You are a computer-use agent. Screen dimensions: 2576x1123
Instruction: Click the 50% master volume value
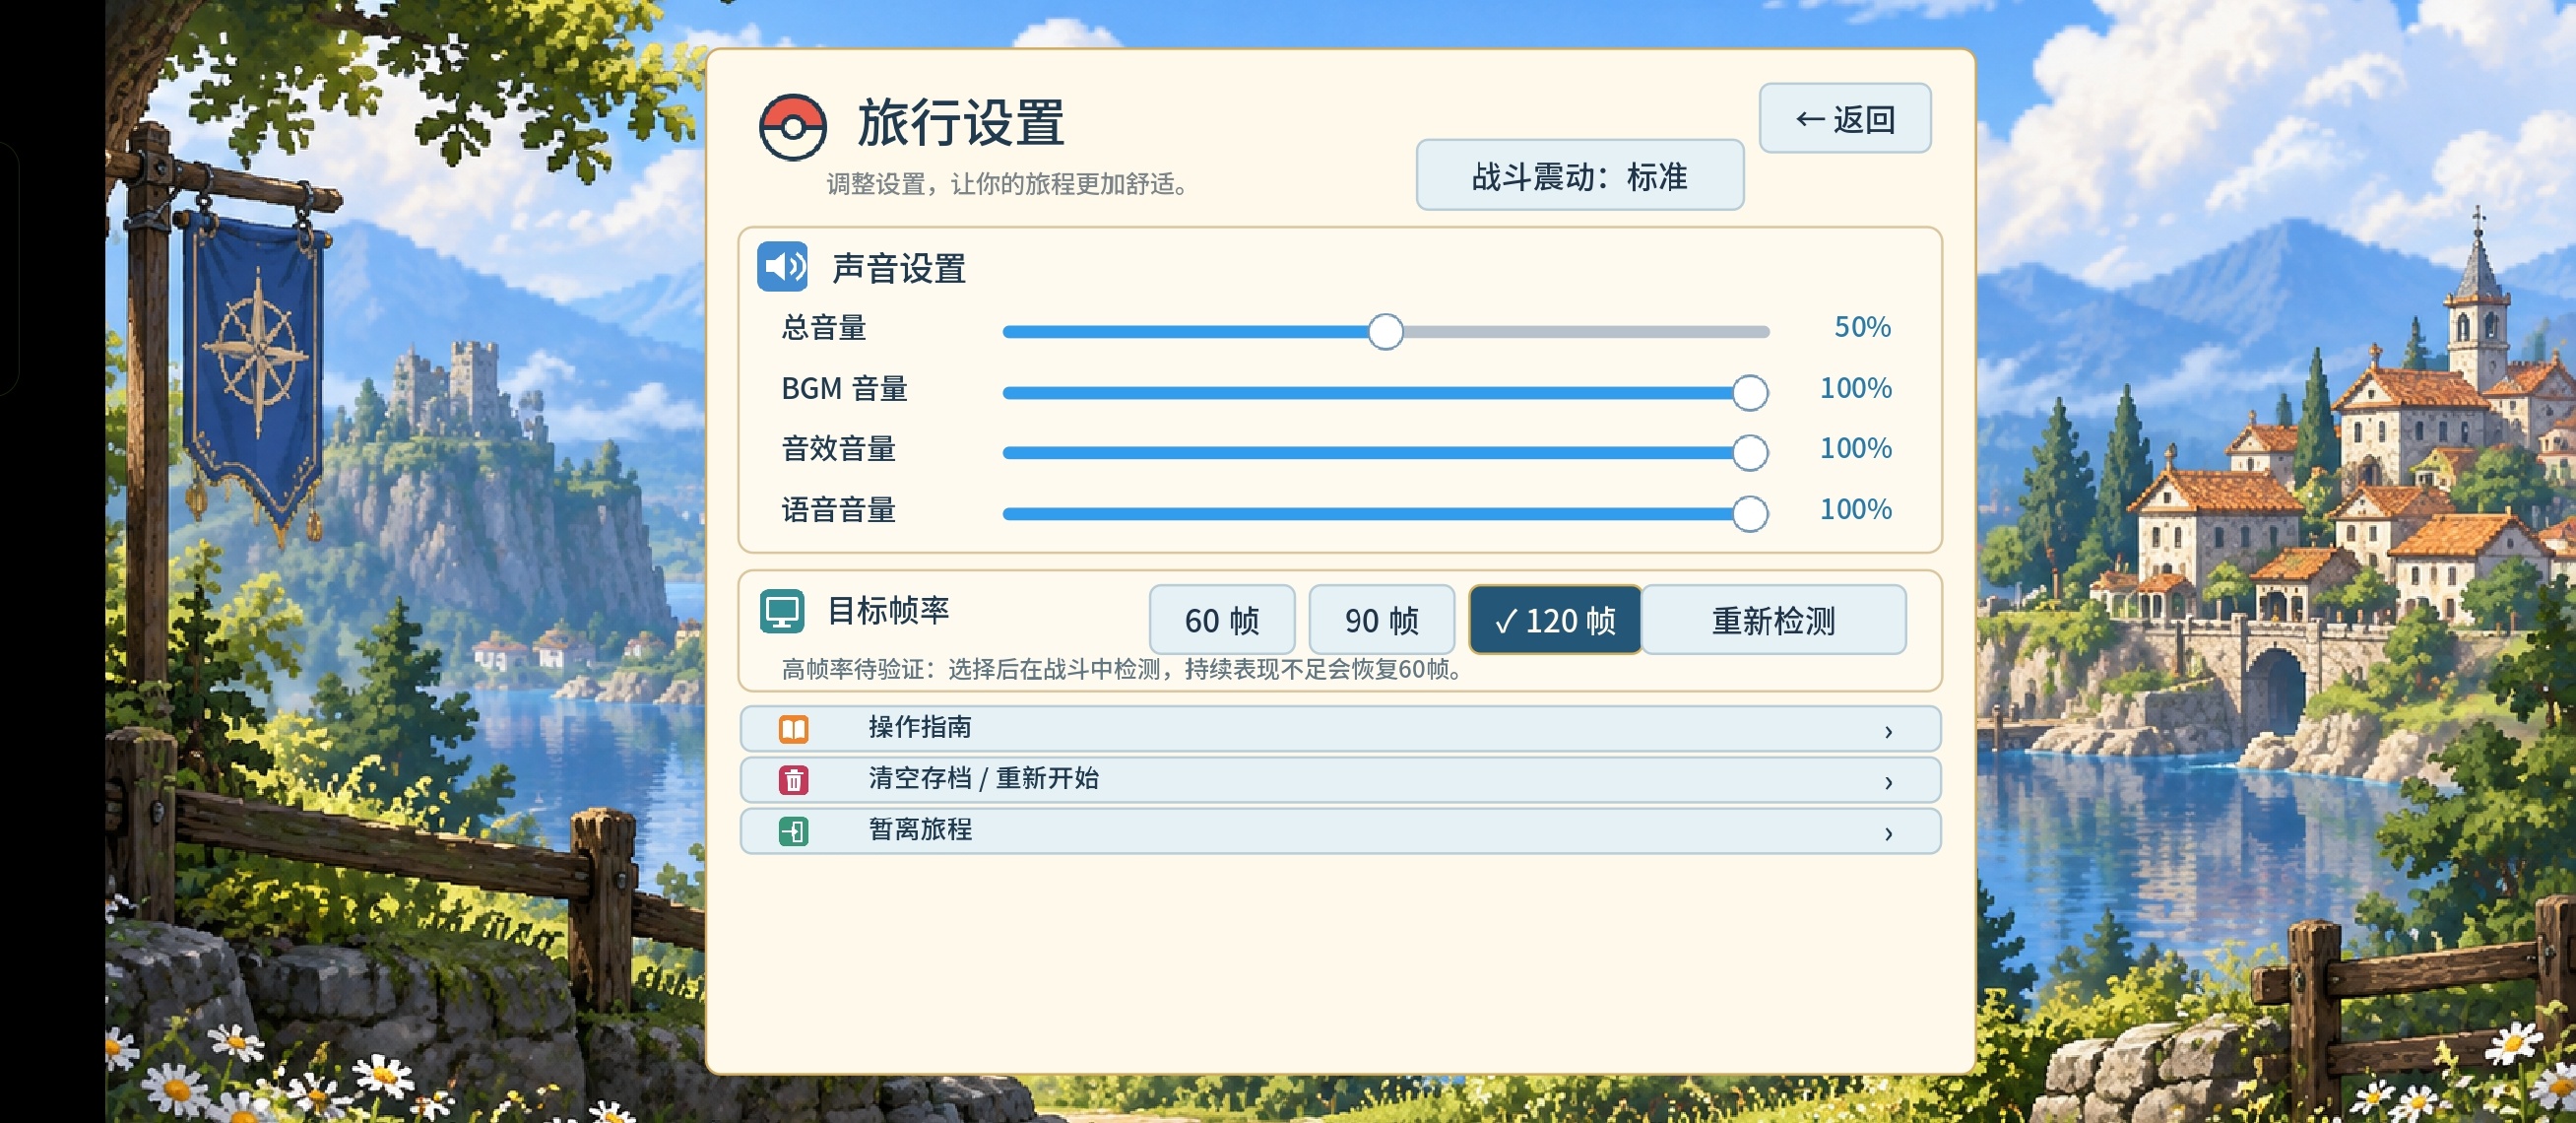(x=1862, y=327)
